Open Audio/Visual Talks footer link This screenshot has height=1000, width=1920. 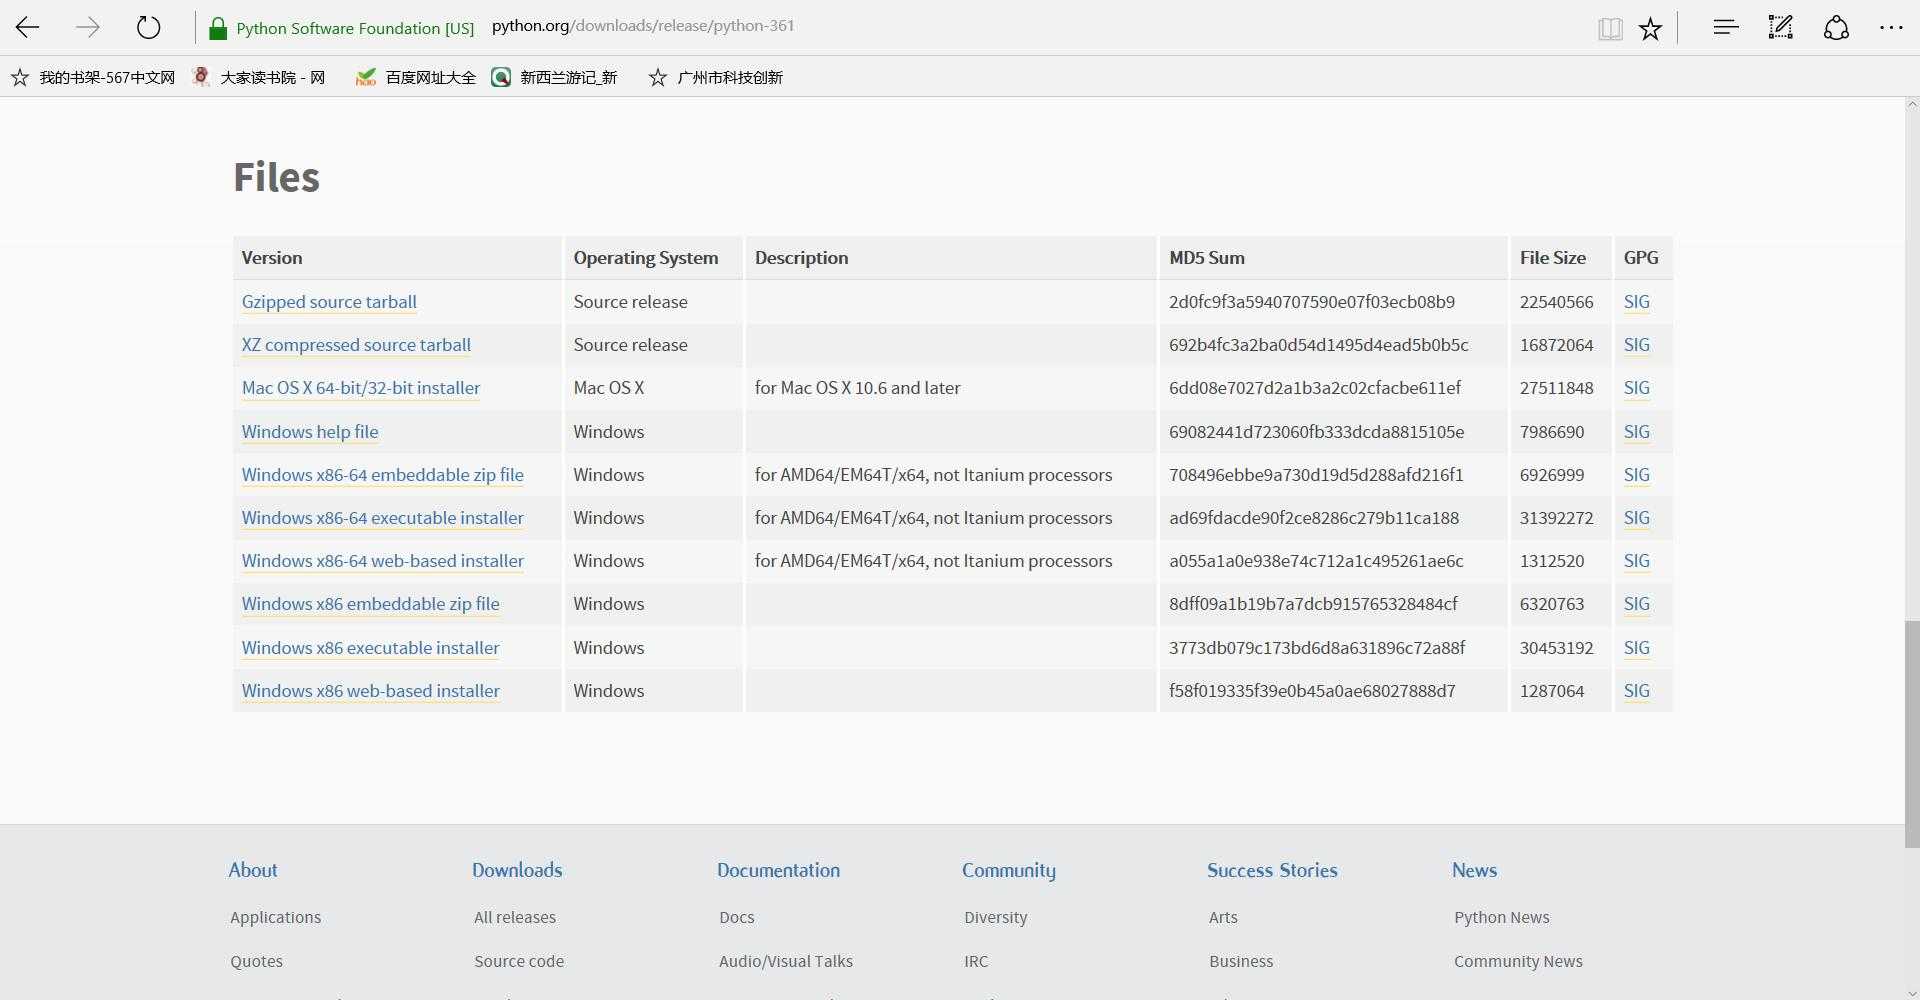click(x=786, y=961)
